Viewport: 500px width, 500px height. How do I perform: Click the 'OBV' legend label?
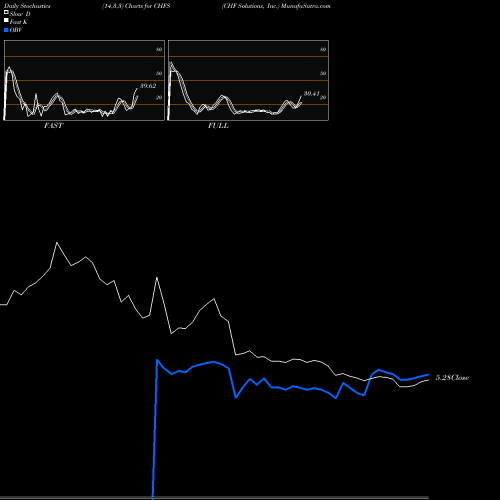click(16, 30)
